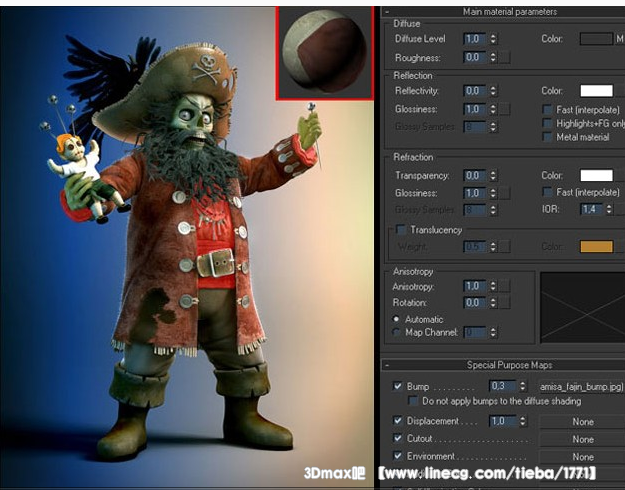Image resolution: width=625 pixels, height=490 pixels.
Task: Click the anisotropy highlight preview box
Action: pyautogui.click(x=582, y=307)
